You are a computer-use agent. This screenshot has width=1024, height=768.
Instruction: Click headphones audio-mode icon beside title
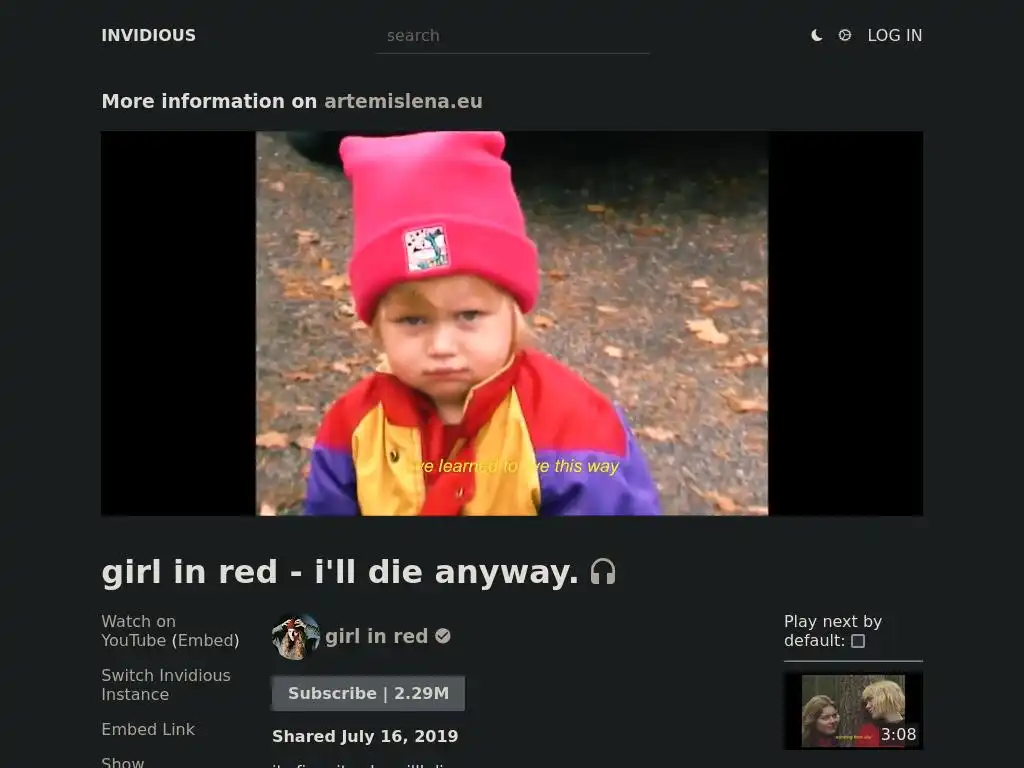tap(603, 571)
